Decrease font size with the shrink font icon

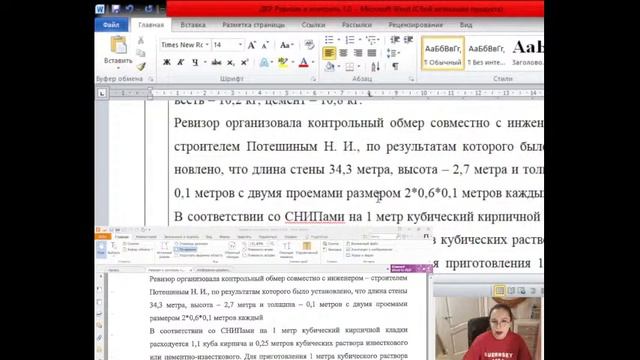click(265, 45)
